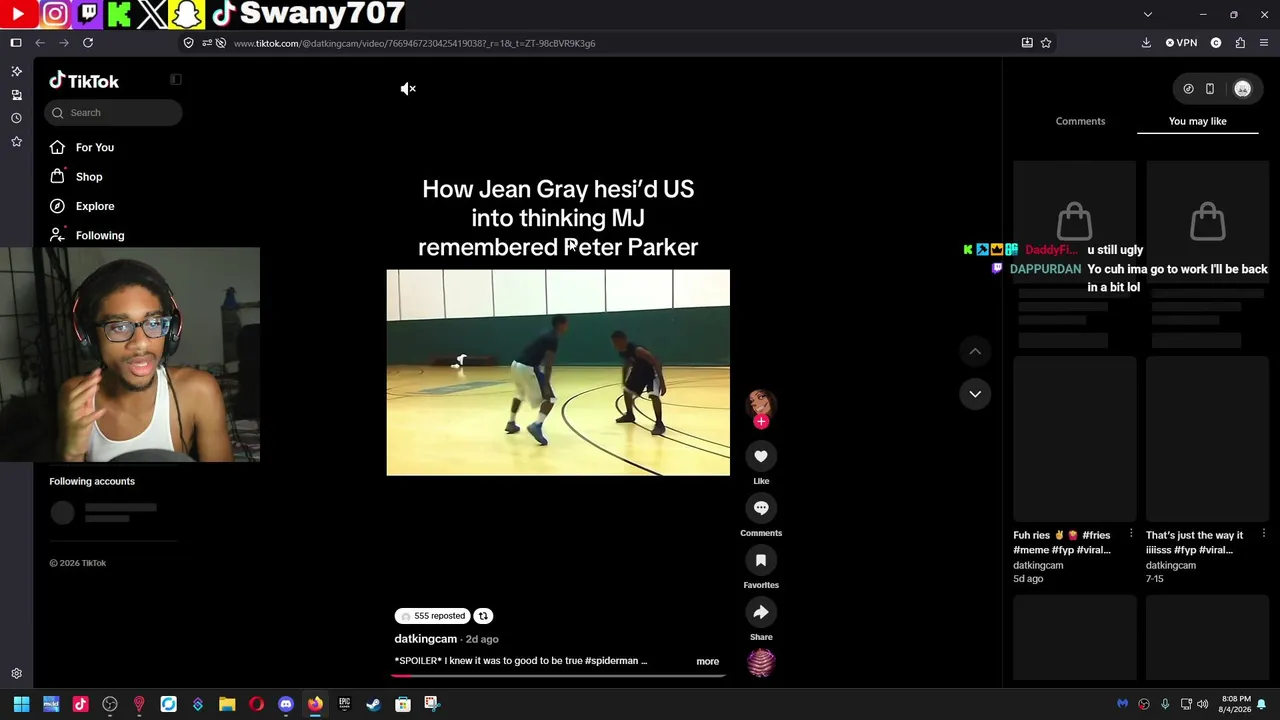Open the TikTok coin icon in top pill
The width and height of the screenshot is (1280, 720).
1188,89
